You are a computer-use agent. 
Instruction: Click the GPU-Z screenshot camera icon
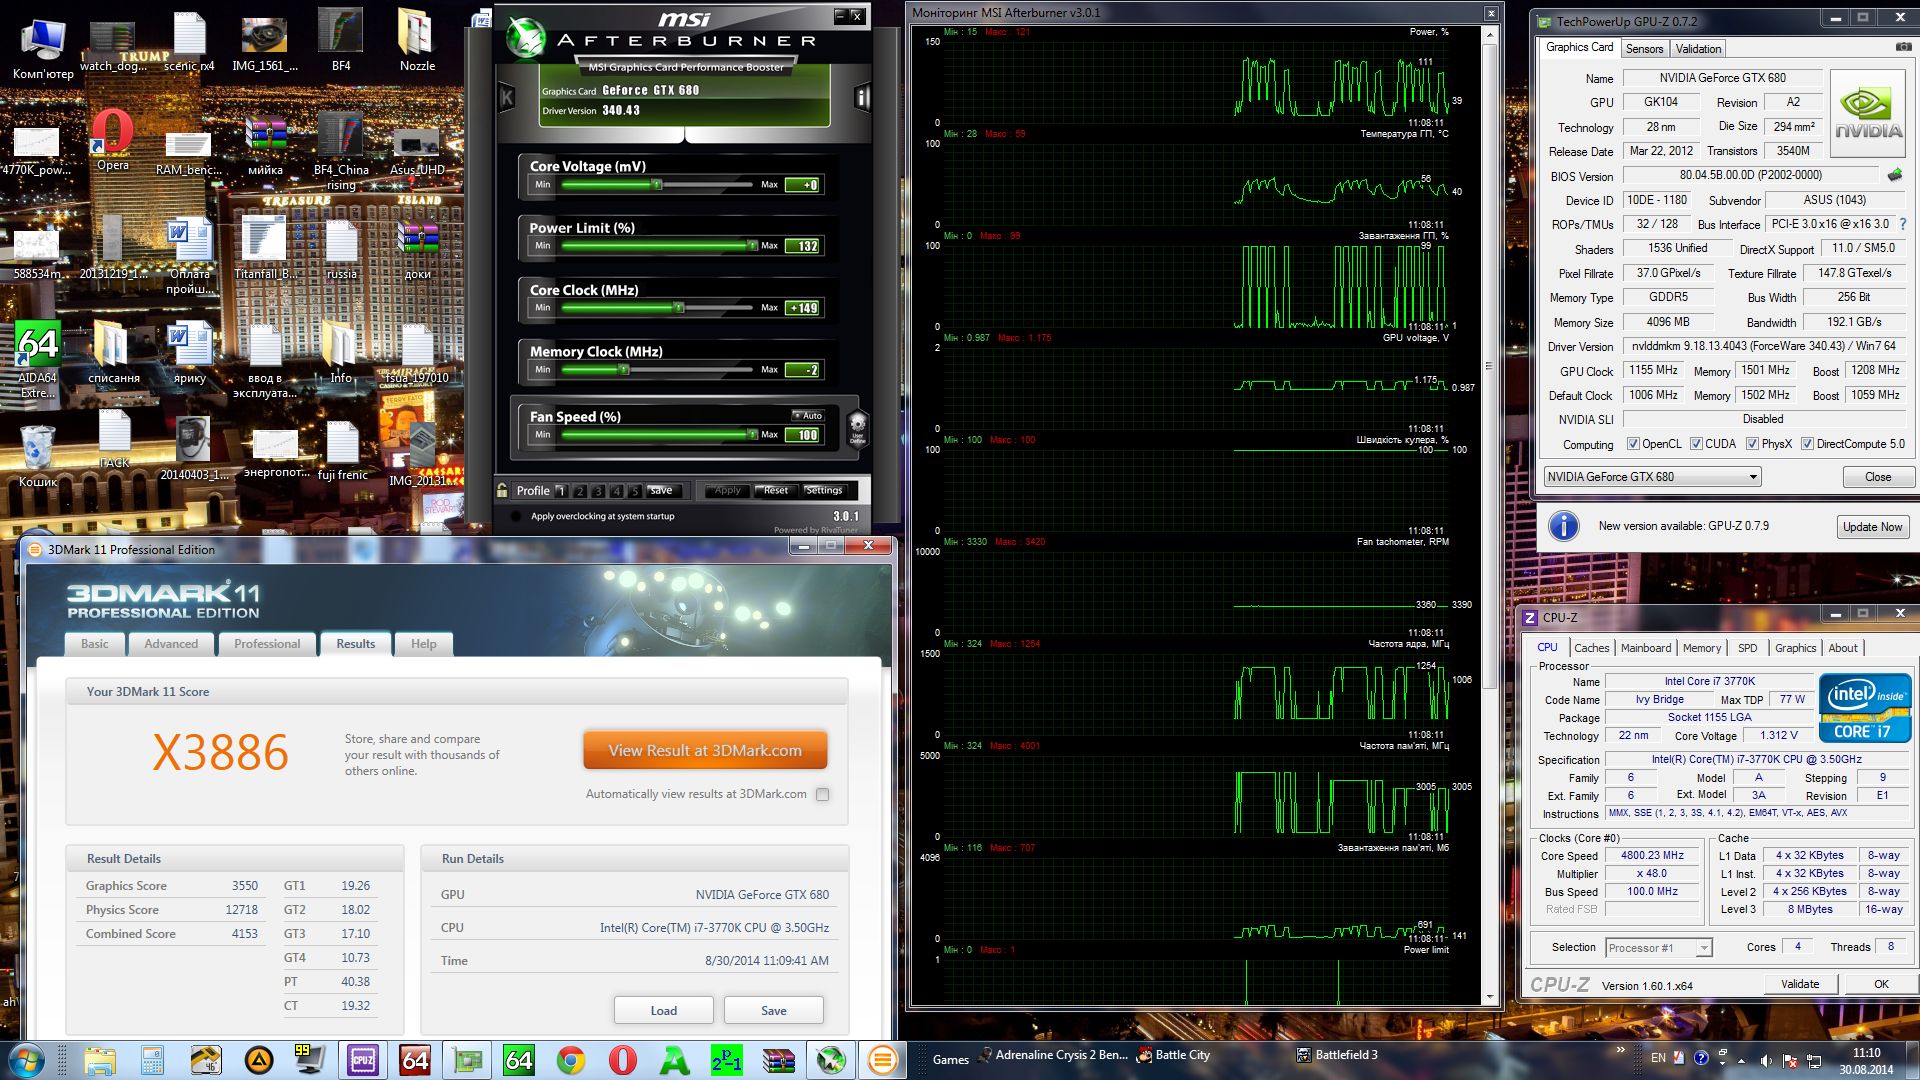(1903, 47)
